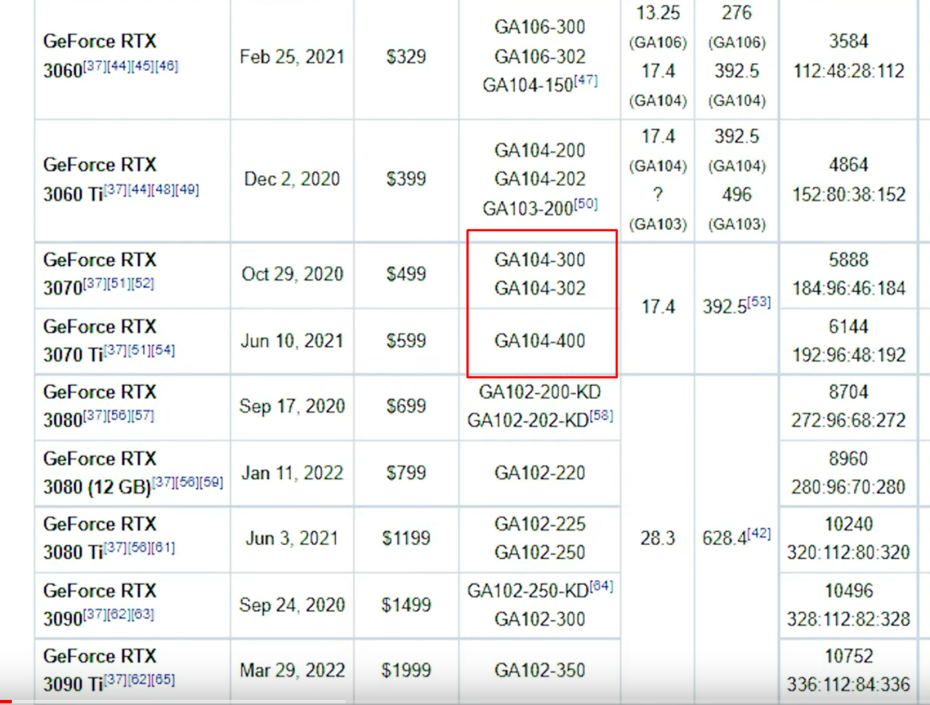Click the 336:112:84:336 core config text
Screen dimensions: 930x705
point(849,685)
